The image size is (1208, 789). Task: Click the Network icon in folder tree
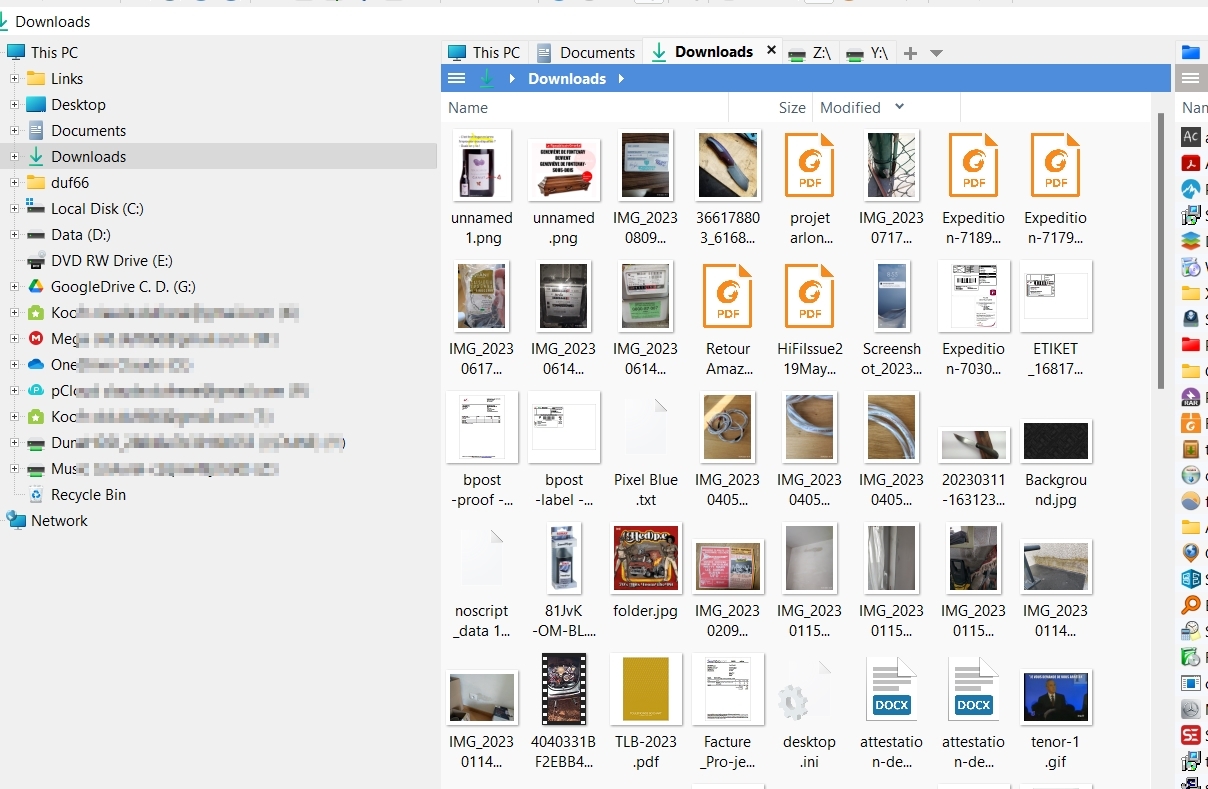click(x=16, y=520)
